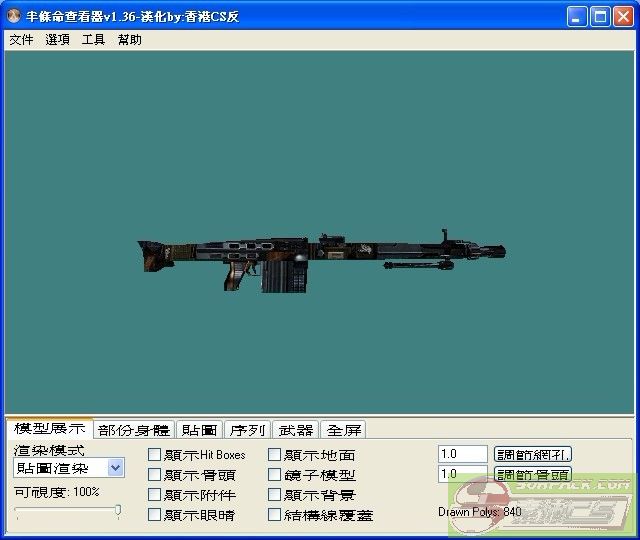Select the 序列 tab
The height and width of the screenshot is (540, 640).
[x=247, y=430]
